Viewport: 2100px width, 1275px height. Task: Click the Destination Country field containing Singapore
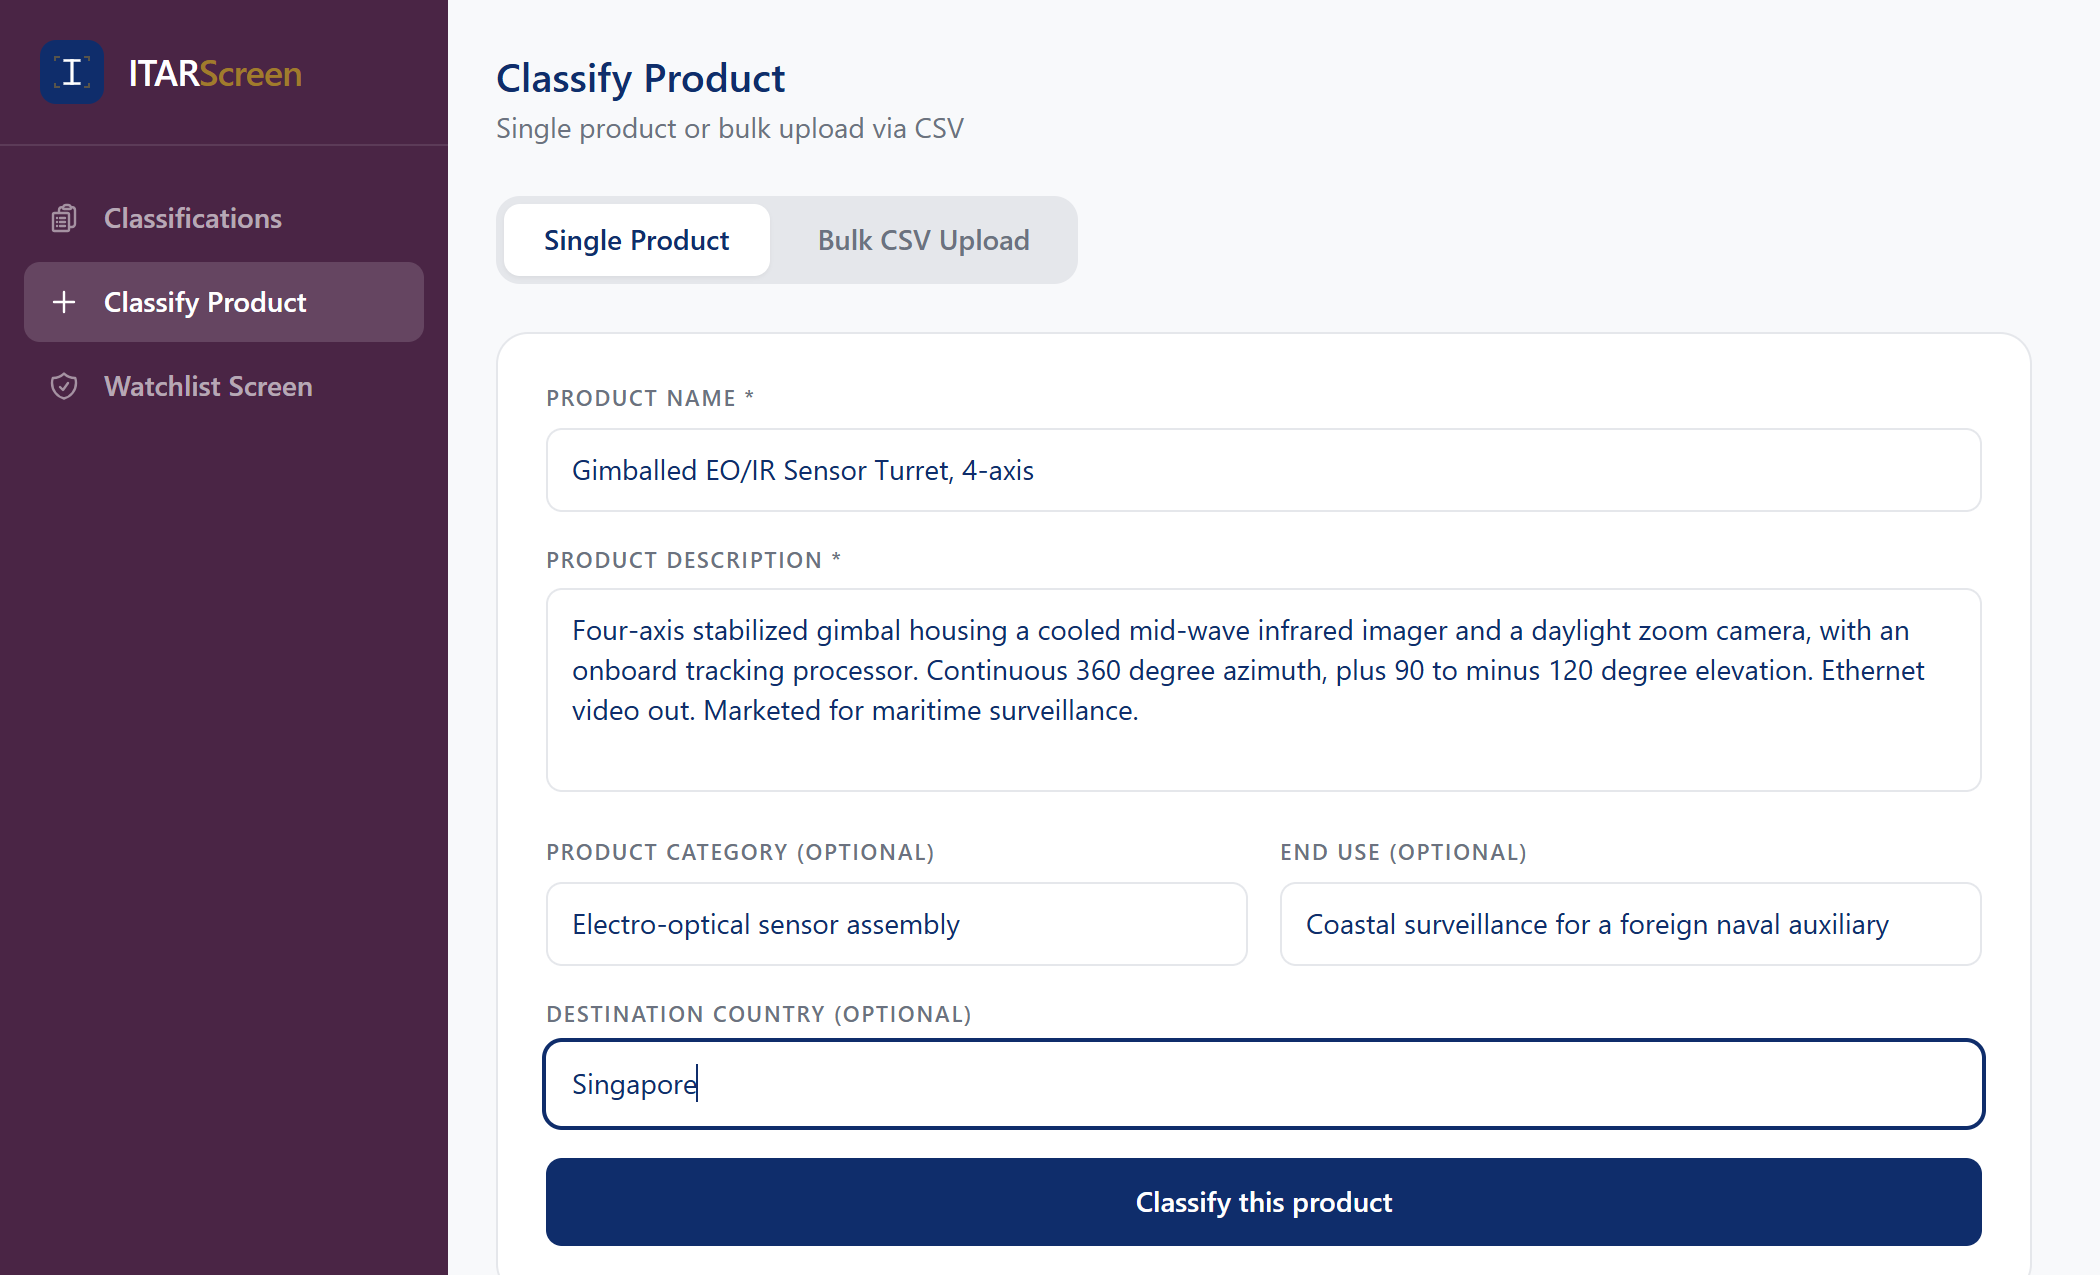[1264, 1084]
